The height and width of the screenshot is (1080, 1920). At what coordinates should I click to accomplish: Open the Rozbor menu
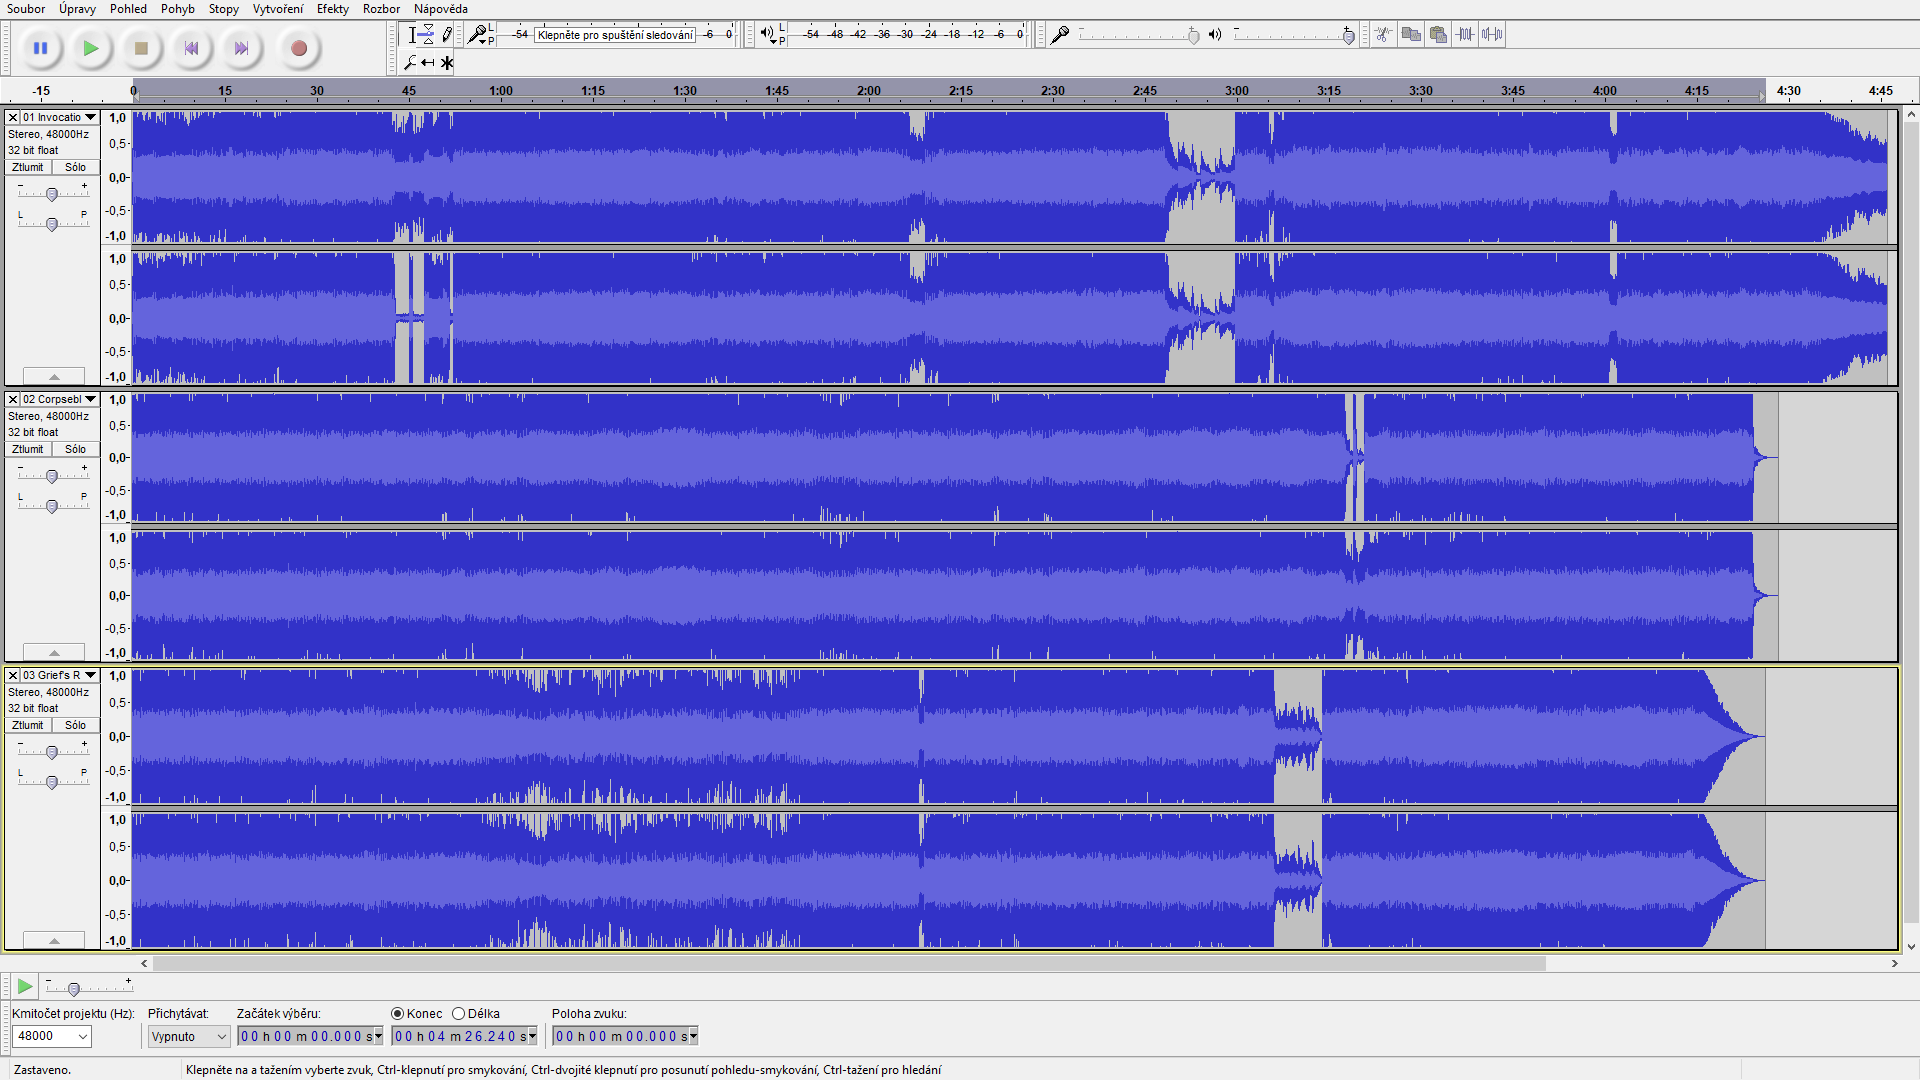click(x=381, y=9)
